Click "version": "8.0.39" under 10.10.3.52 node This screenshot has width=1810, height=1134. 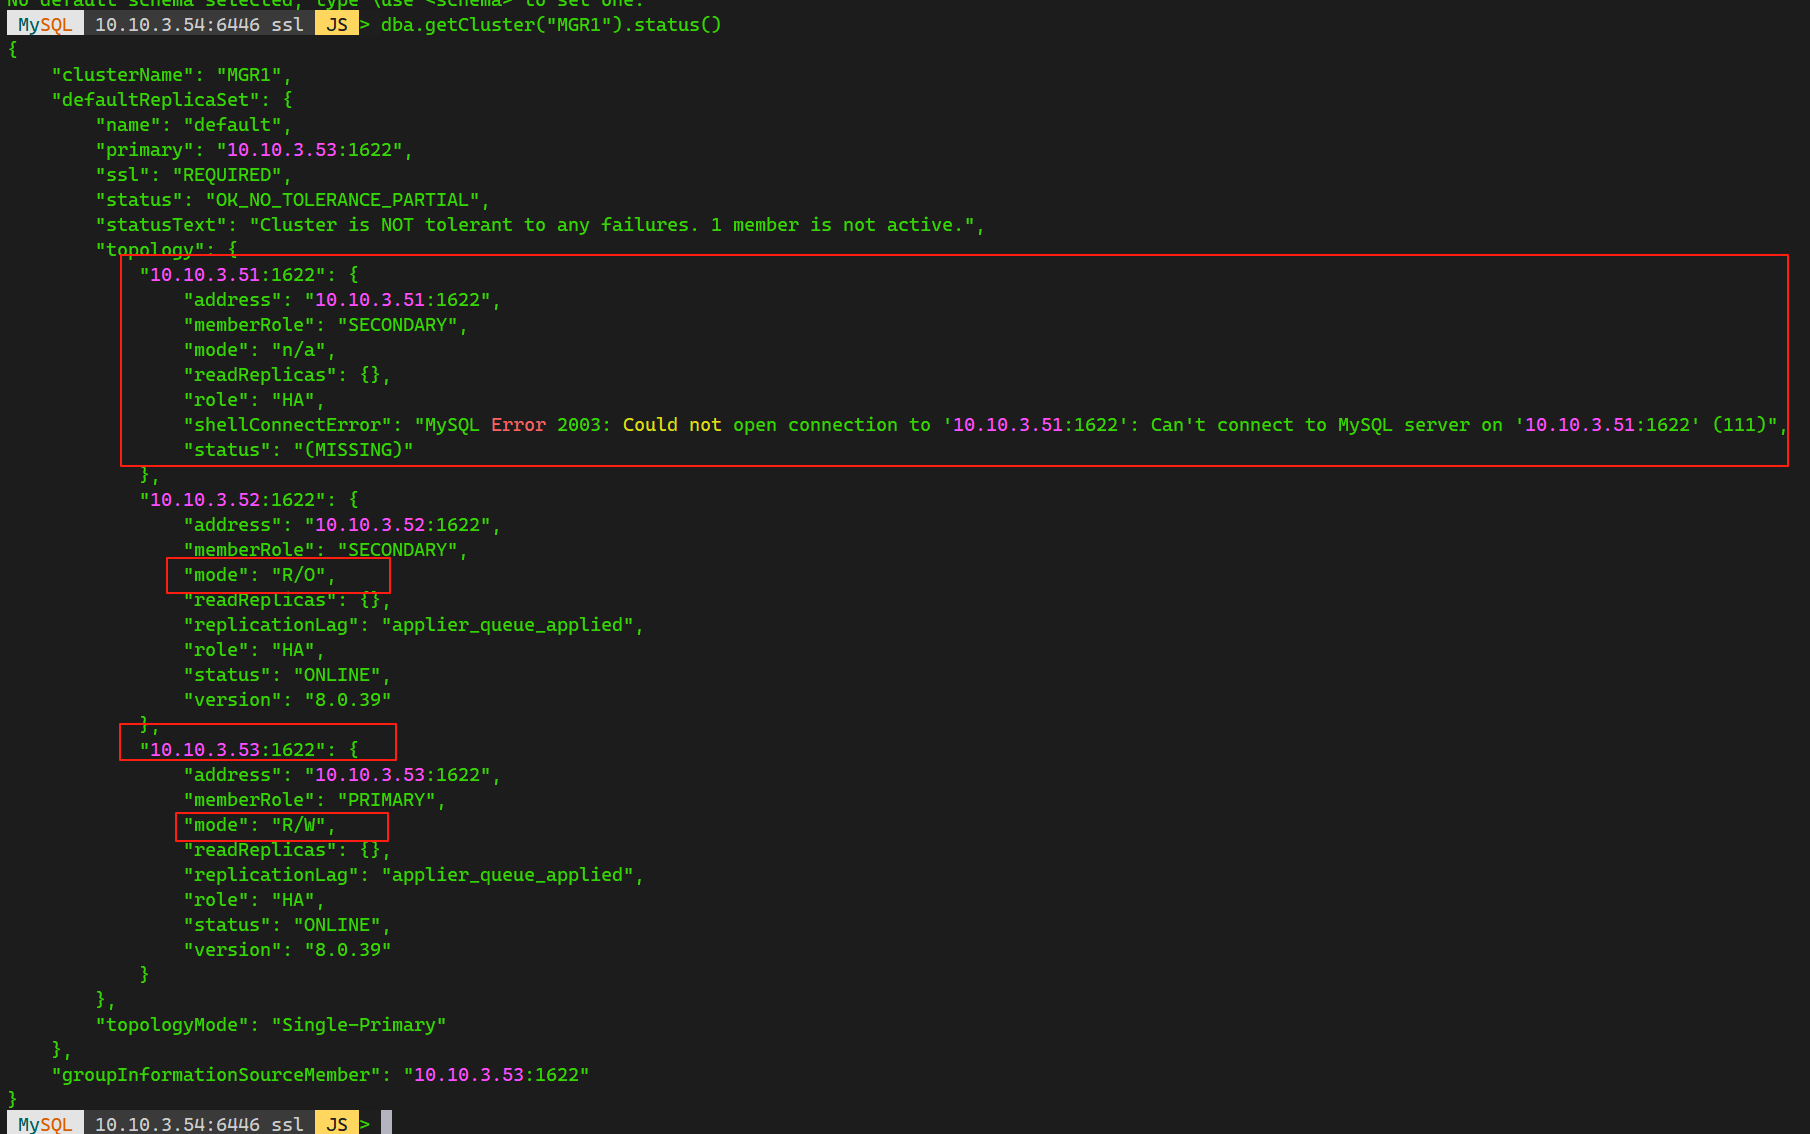coord(287,700)
